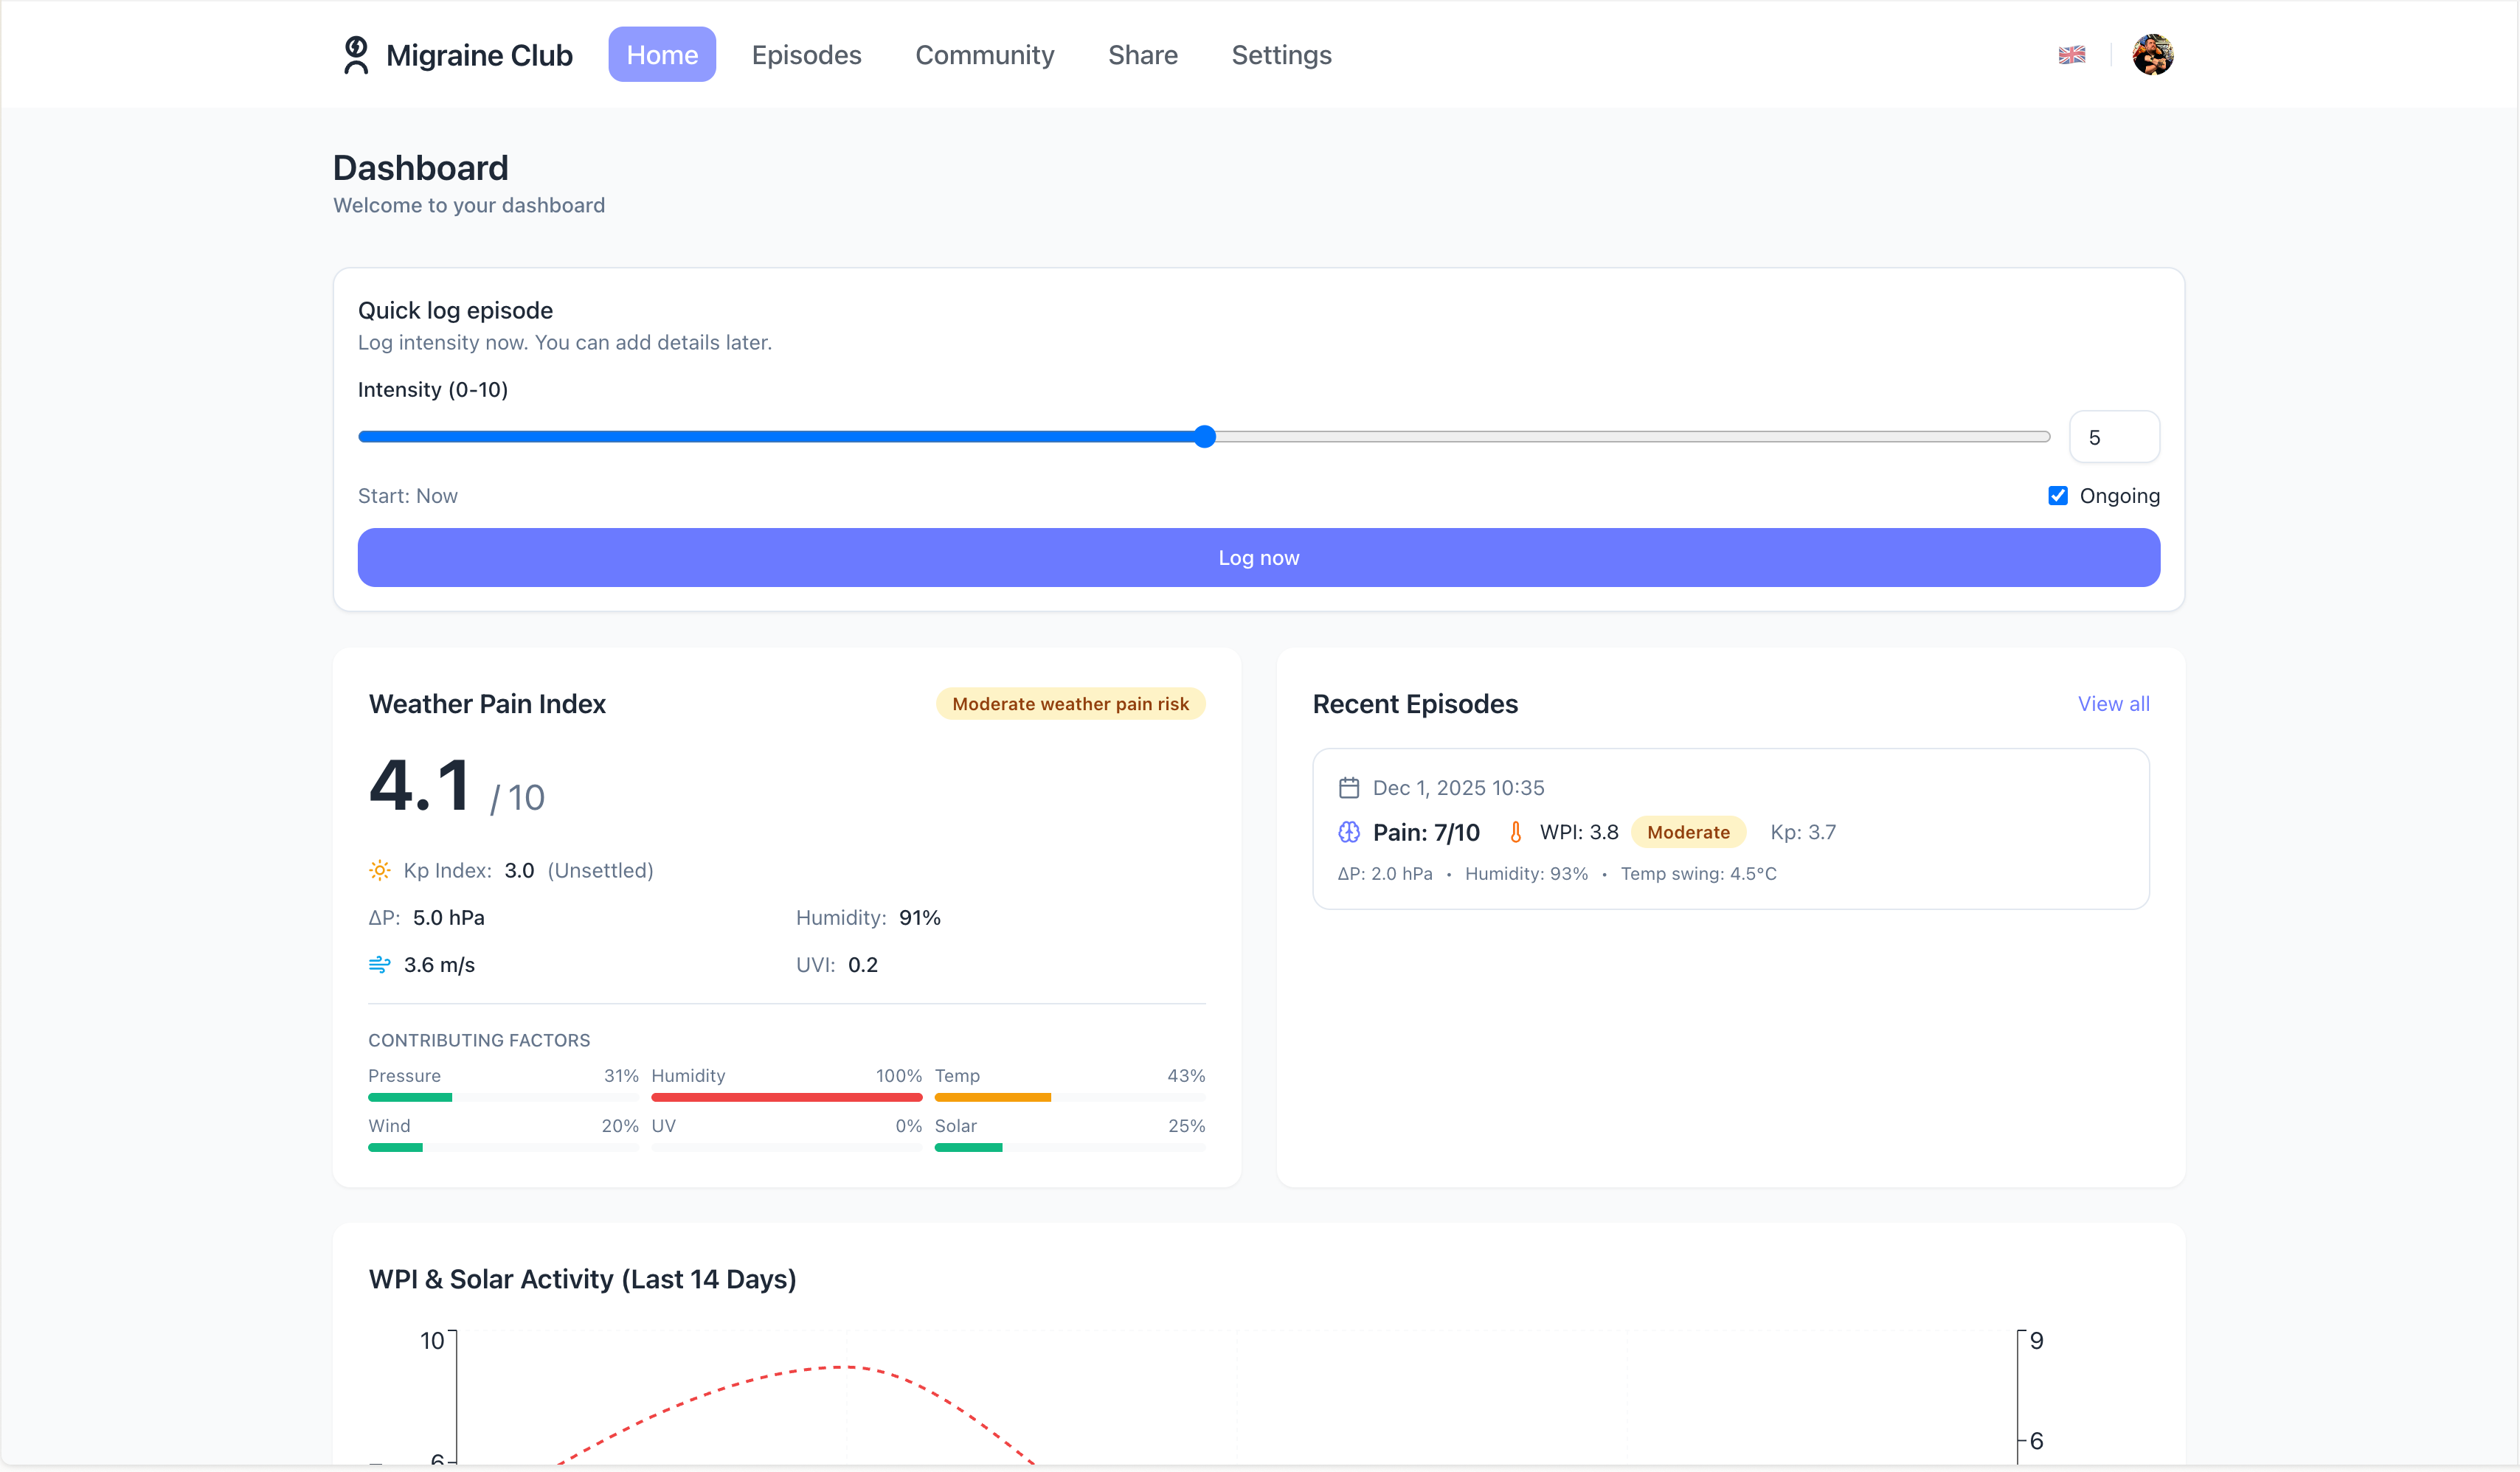Screen dimensions: 2520x1472
Task: Click the Migraine Club logo icon
Action: point(355,55)
